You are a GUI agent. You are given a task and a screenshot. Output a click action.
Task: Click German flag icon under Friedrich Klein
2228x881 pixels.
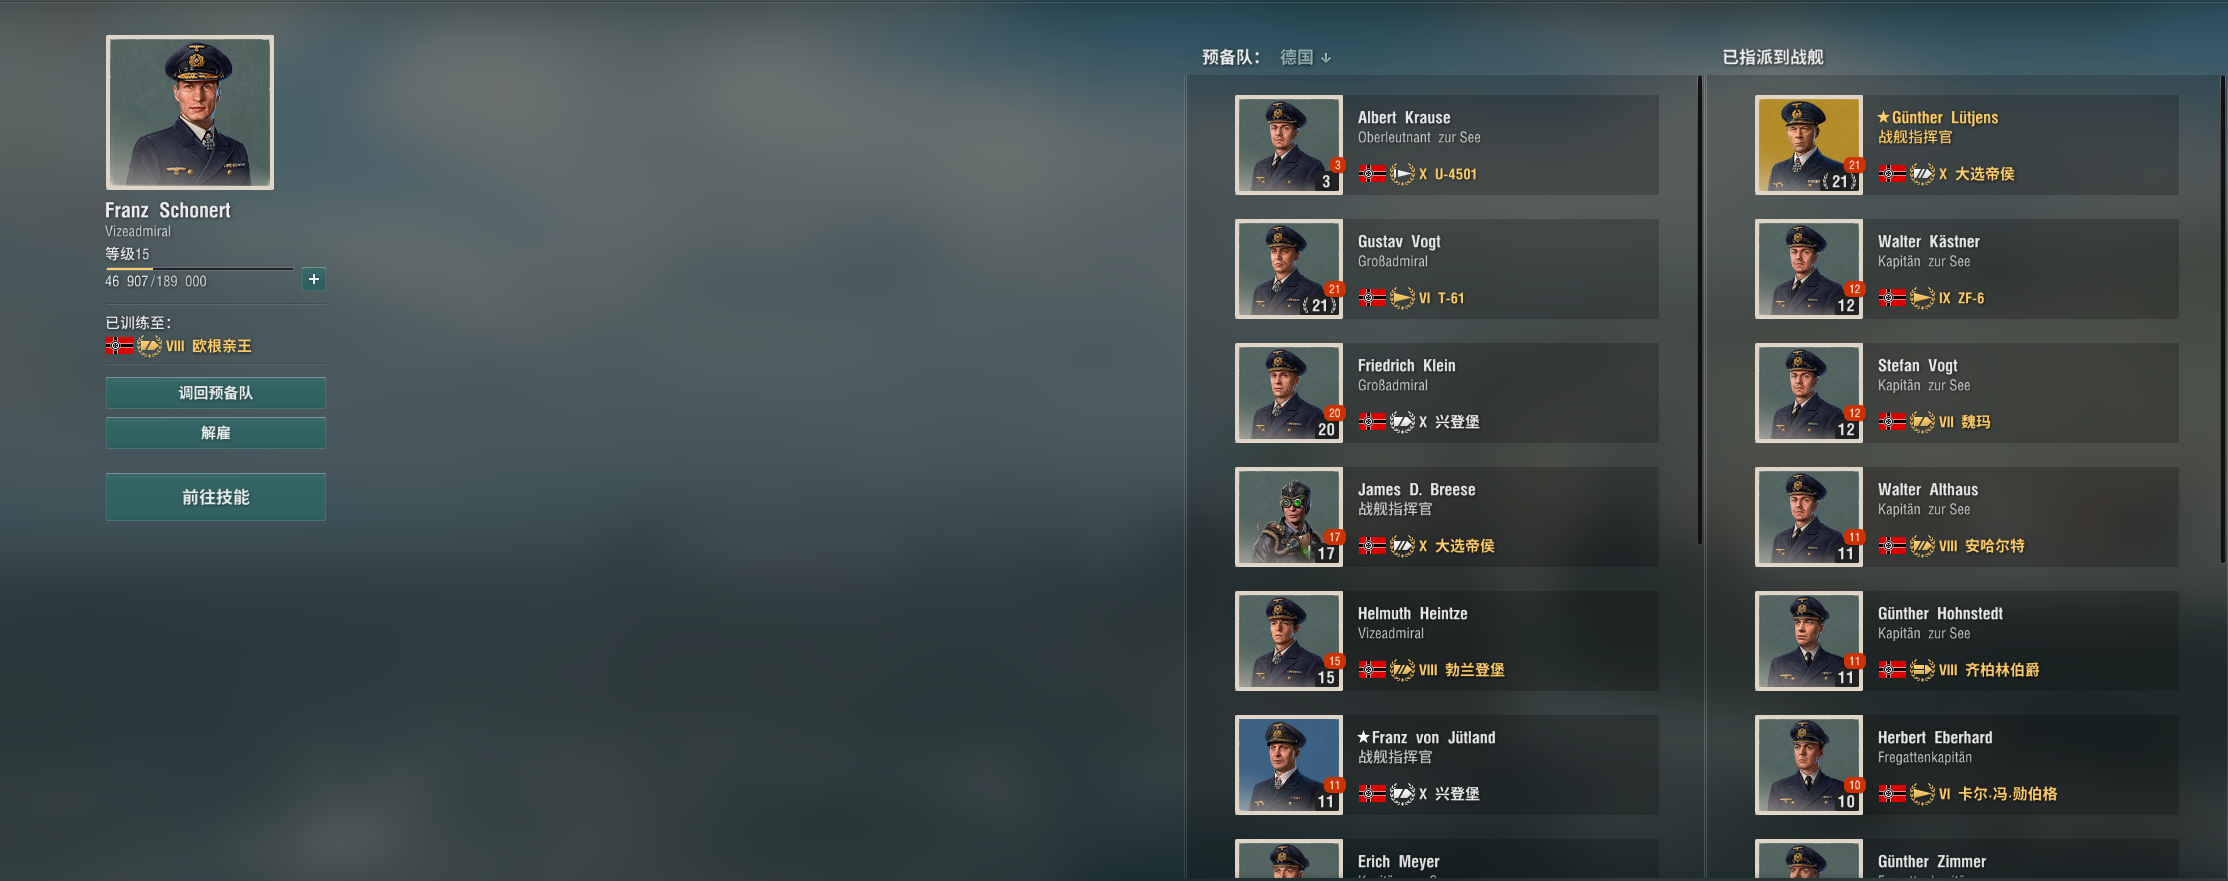[1372, 422]
